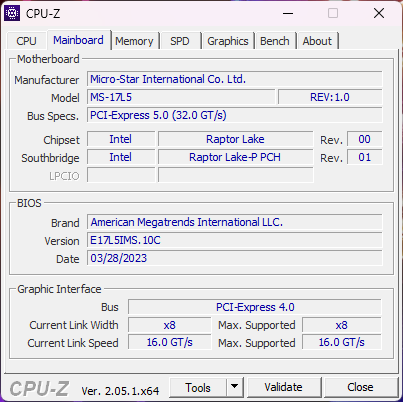
Task: Go to the SPD tab
Action: pyautogui.click(x=180, y=41)
